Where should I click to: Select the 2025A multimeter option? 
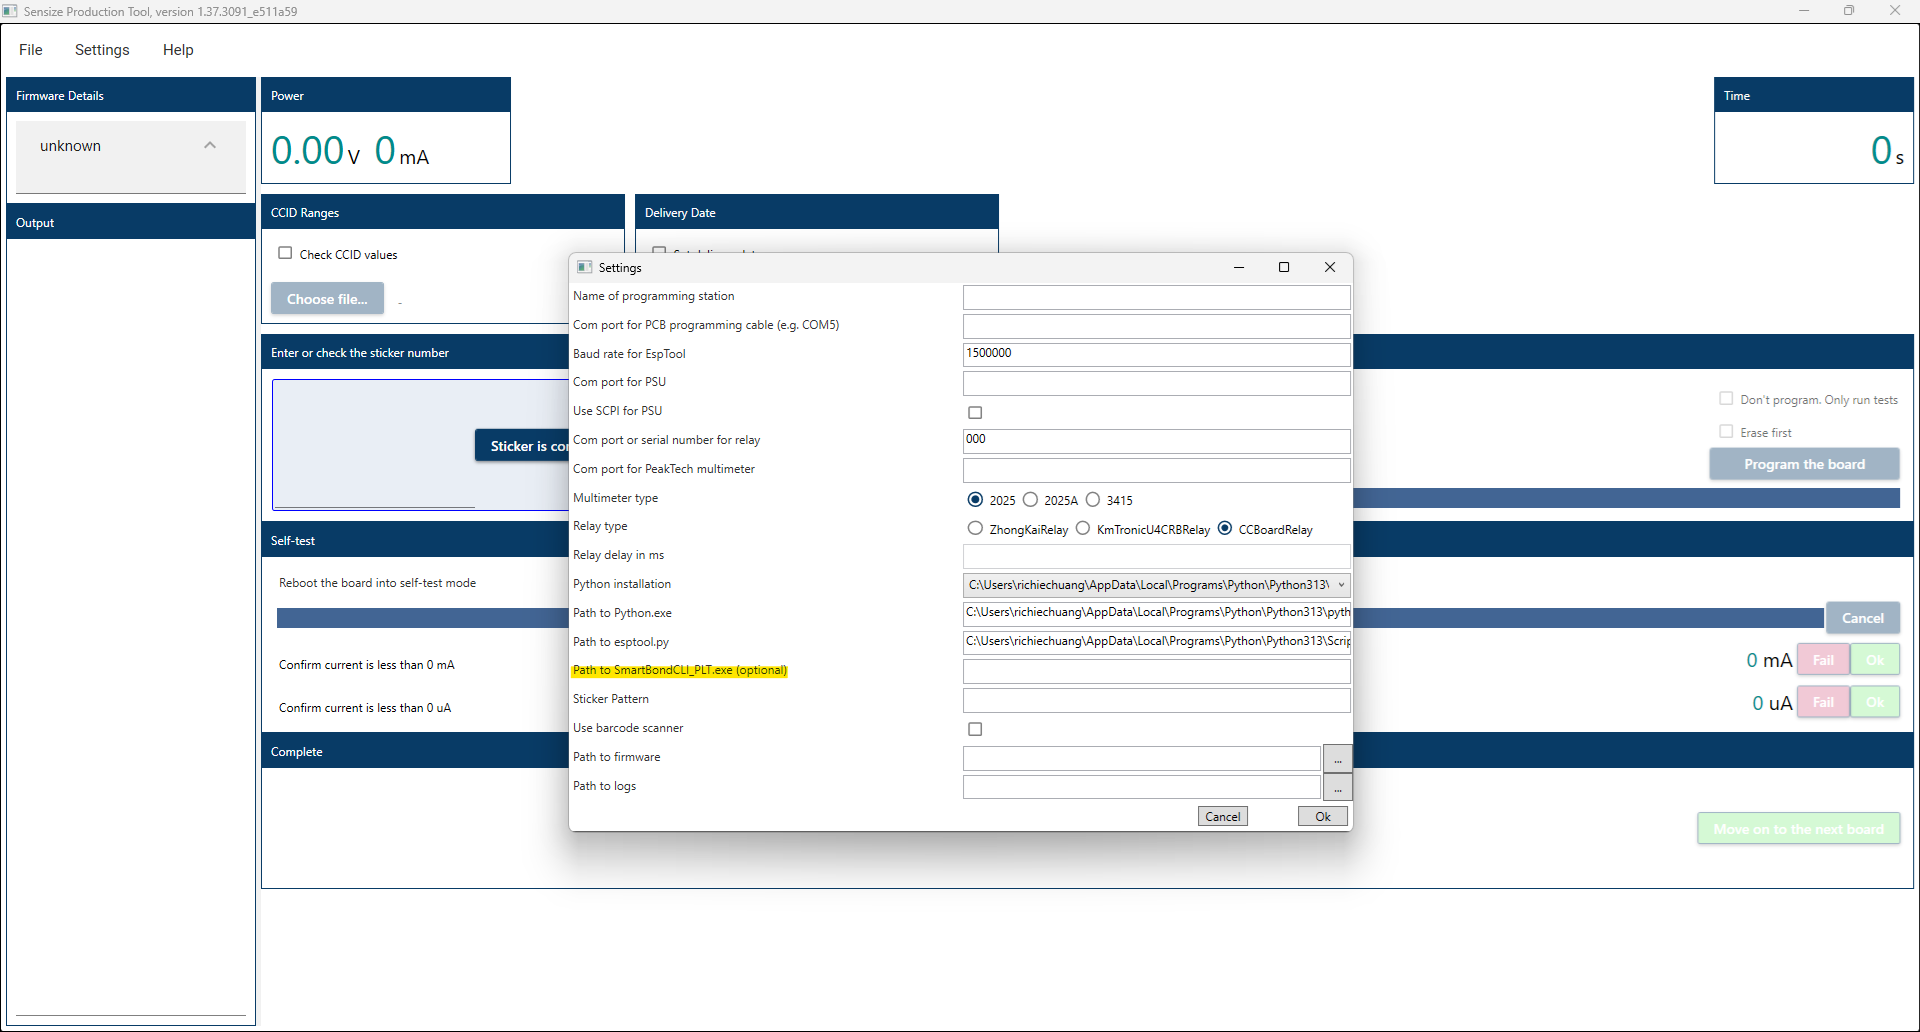point(1032,499)
